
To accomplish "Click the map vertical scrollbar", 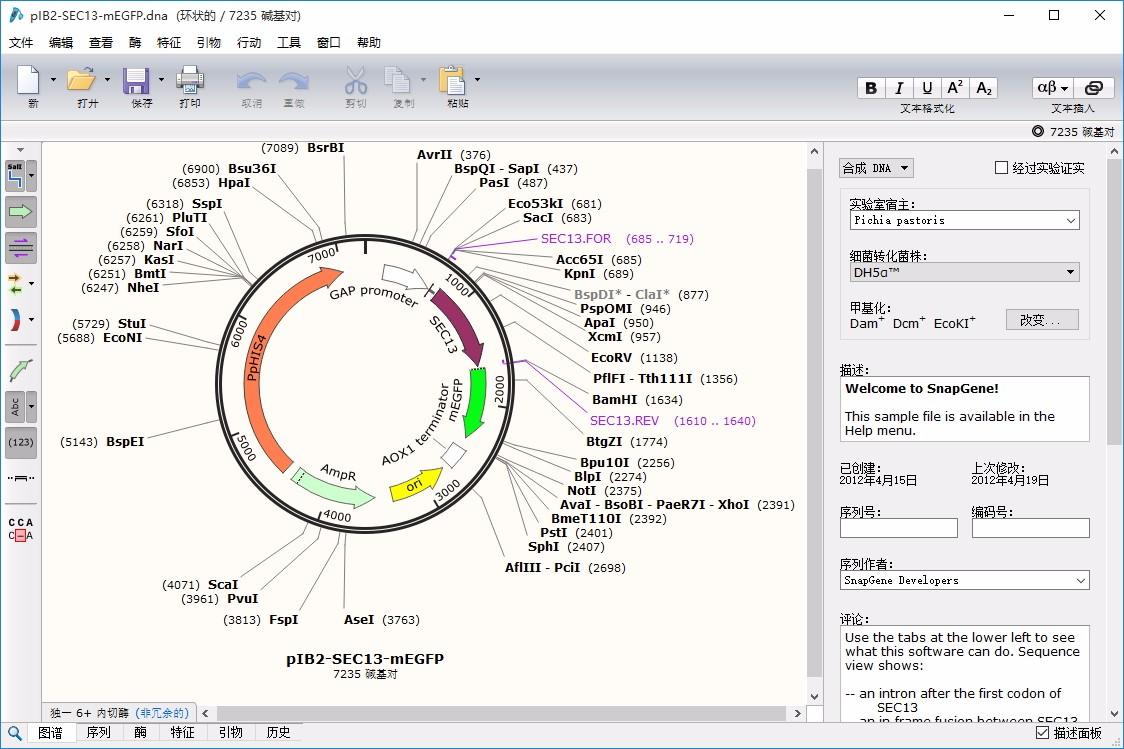I will (x=814, y=423).
